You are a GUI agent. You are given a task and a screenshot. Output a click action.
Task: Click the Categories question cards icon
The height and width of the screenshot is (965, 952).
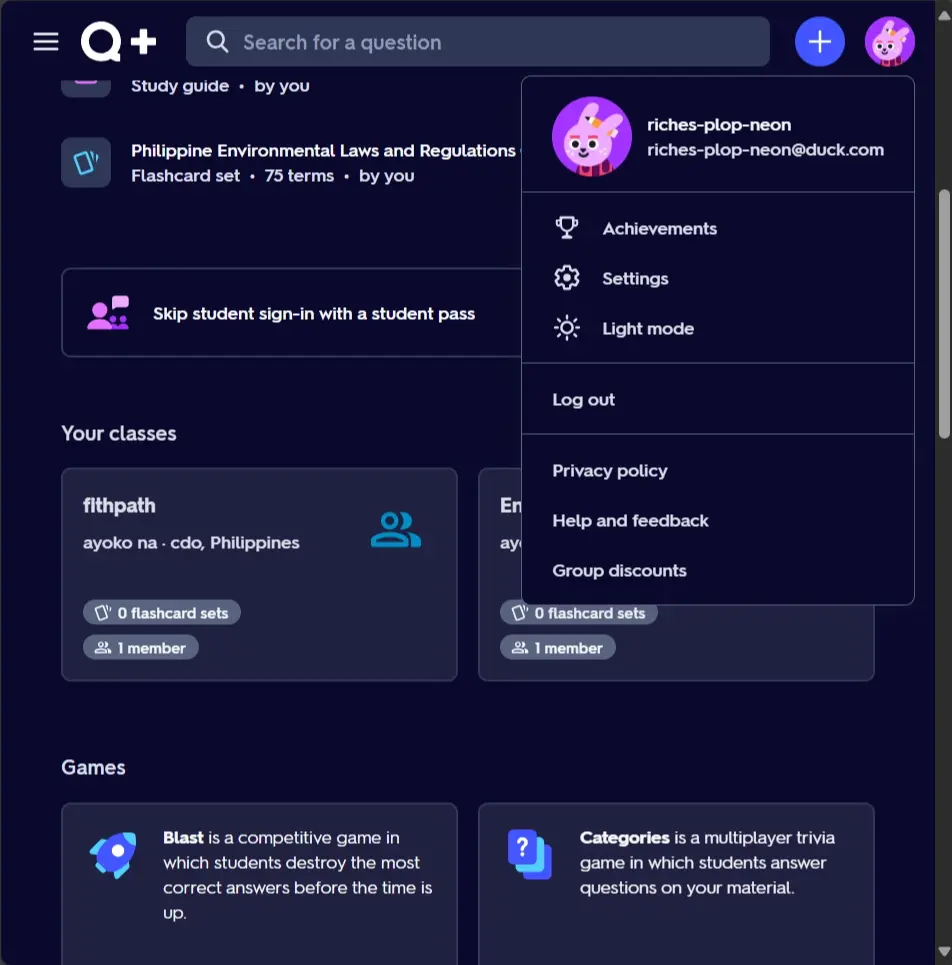tap(530, 854)
